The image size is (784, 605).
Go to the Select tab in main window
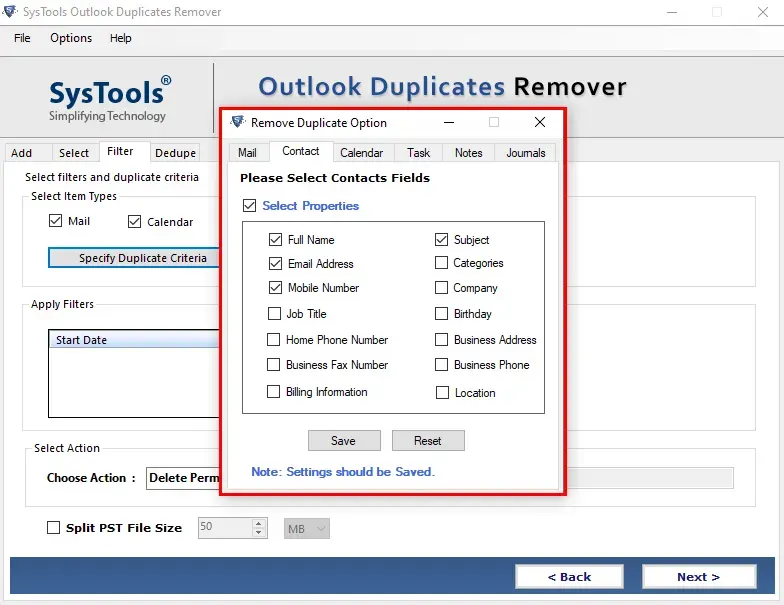74,152
